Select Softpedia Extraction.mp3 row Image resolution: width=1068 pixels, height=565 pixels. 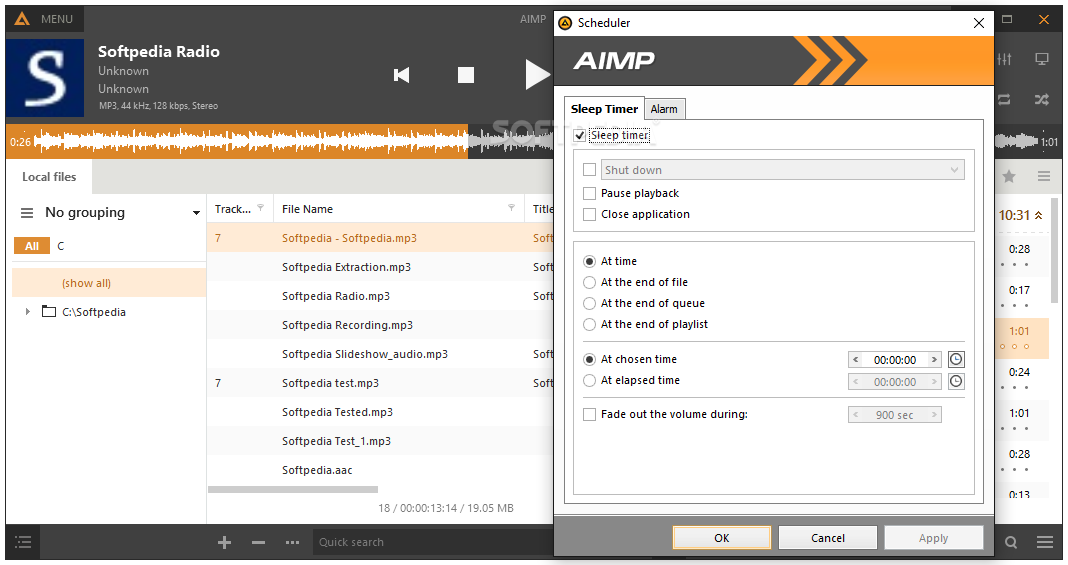pos(380,267)
